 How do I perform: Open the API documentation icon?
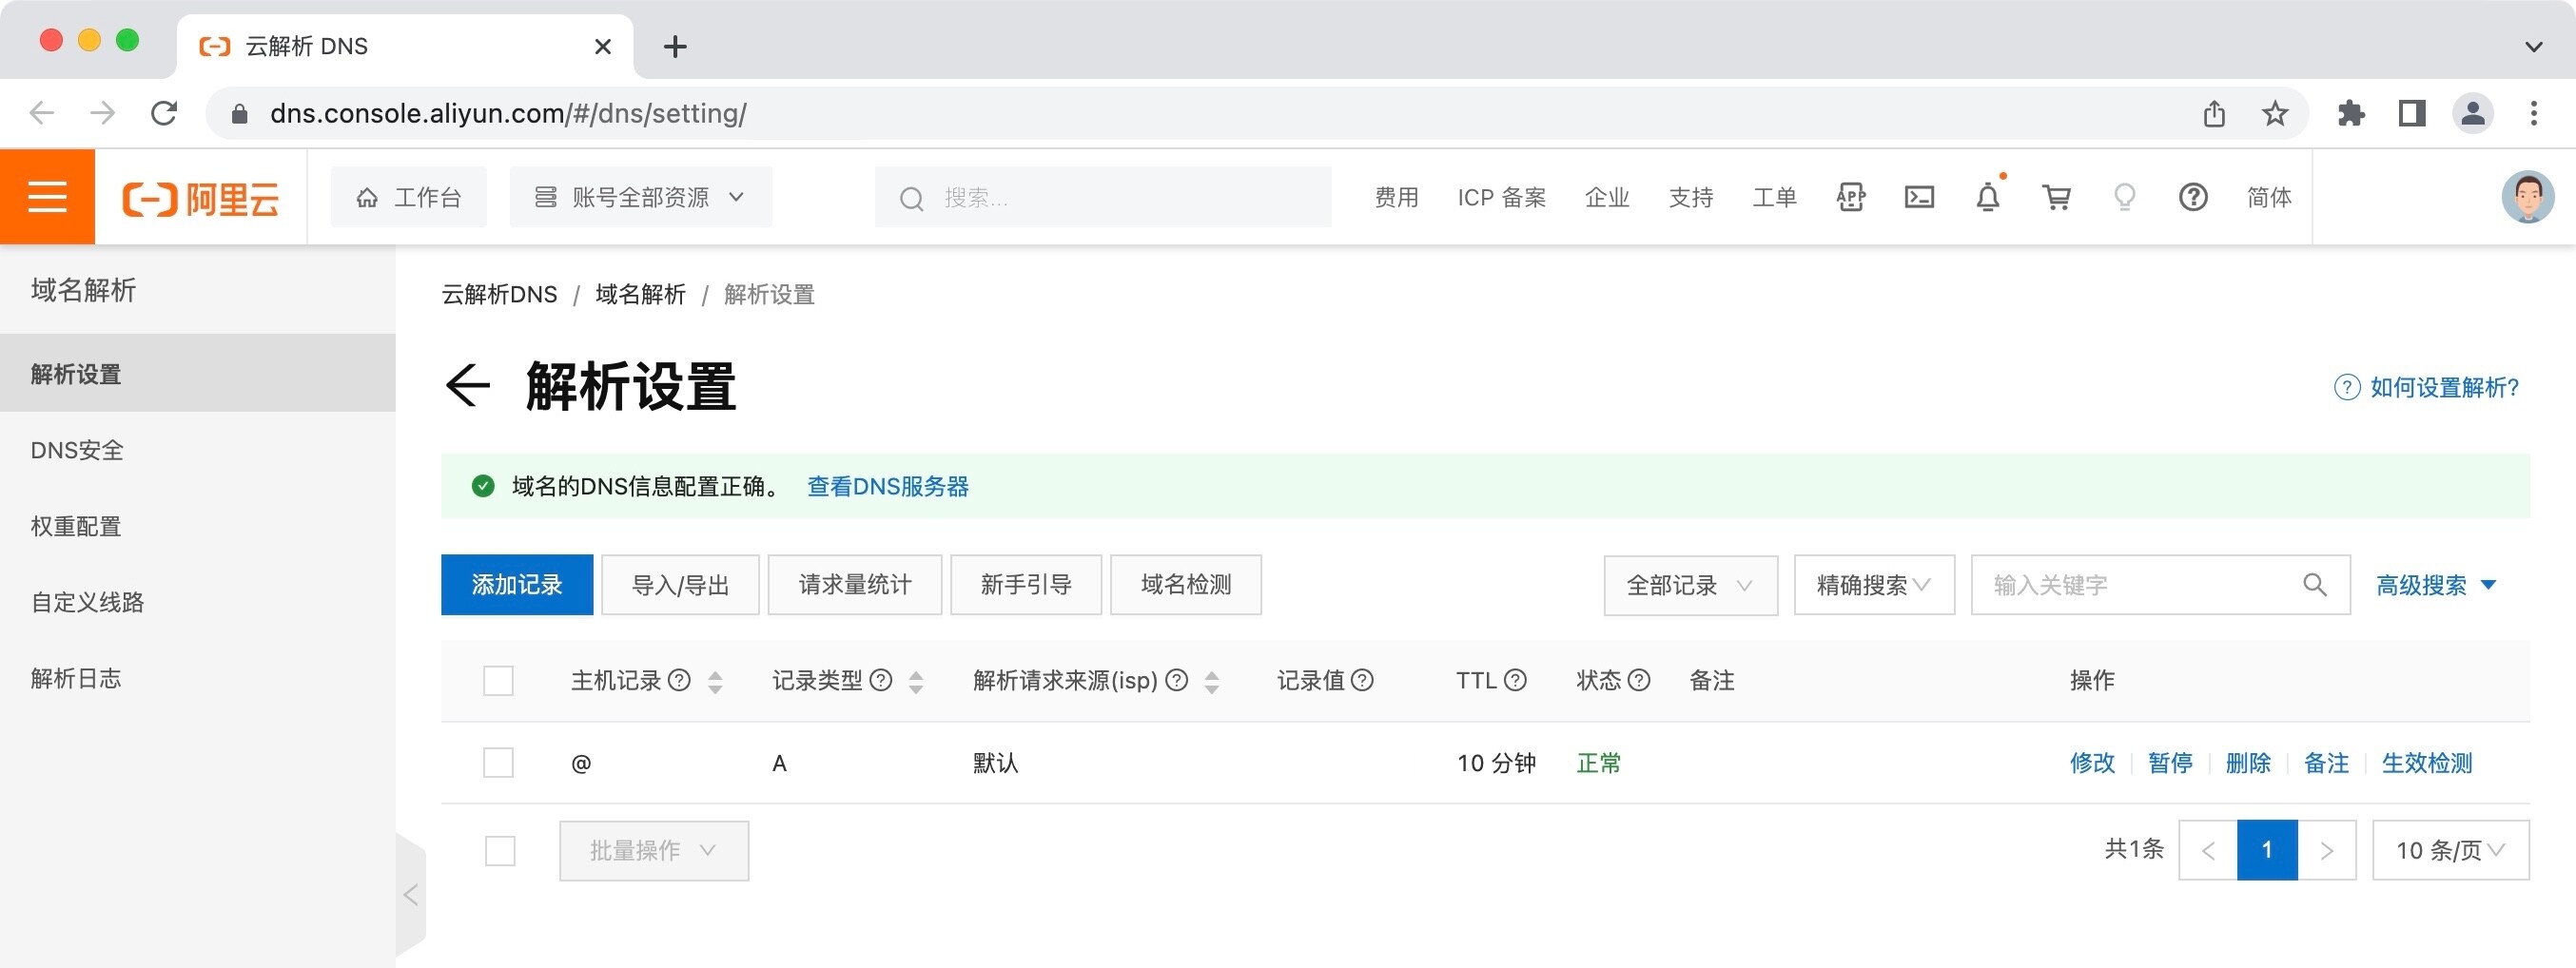pos(1850,197)
